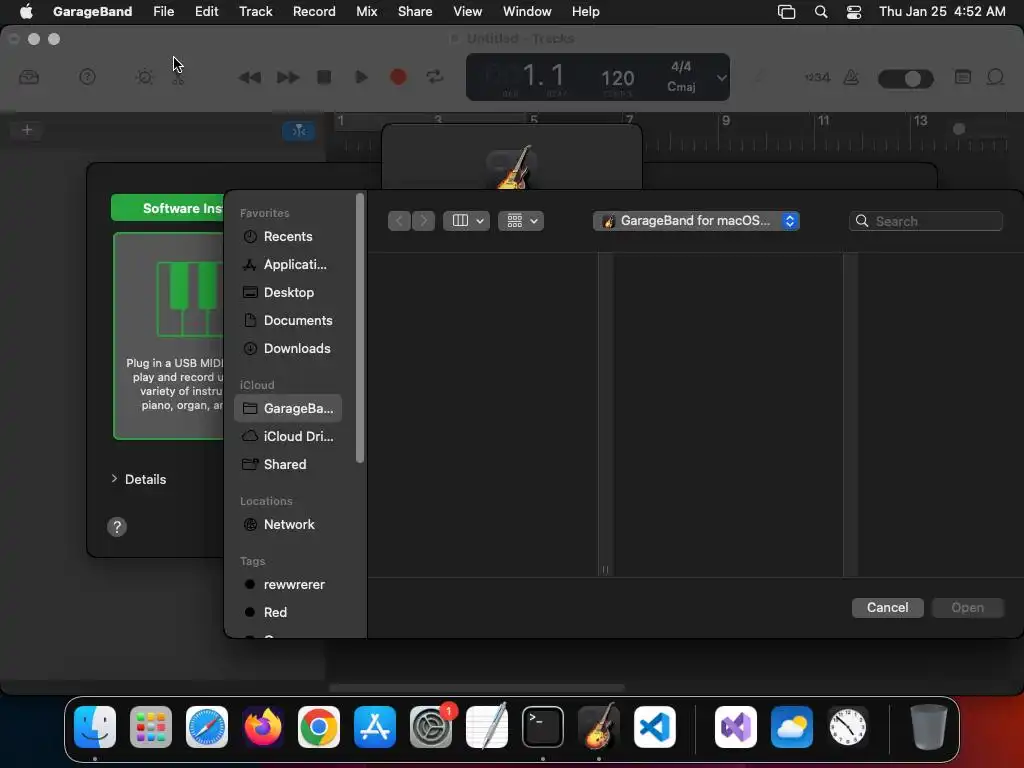Image resolution: width=1024 pixels, height=768 pixels.
Task: Open the Record menu
Action: (x=314, y=12)
